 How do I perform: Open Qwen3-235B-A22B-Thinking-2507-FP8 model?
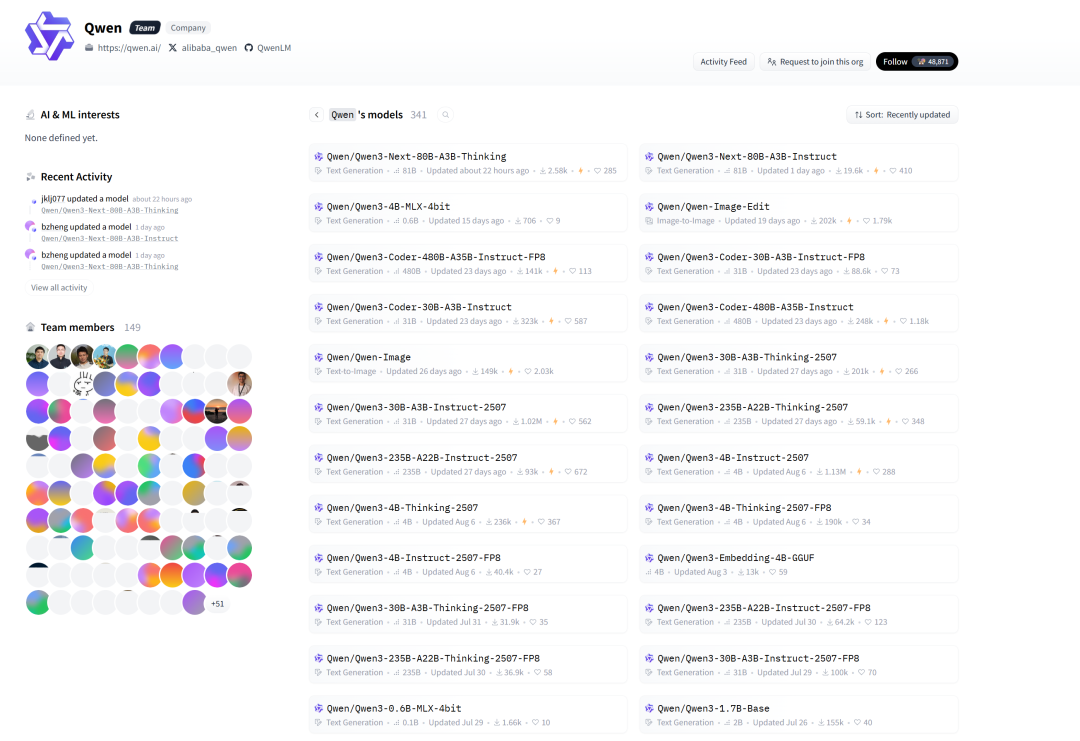click(x=468, y=664)
